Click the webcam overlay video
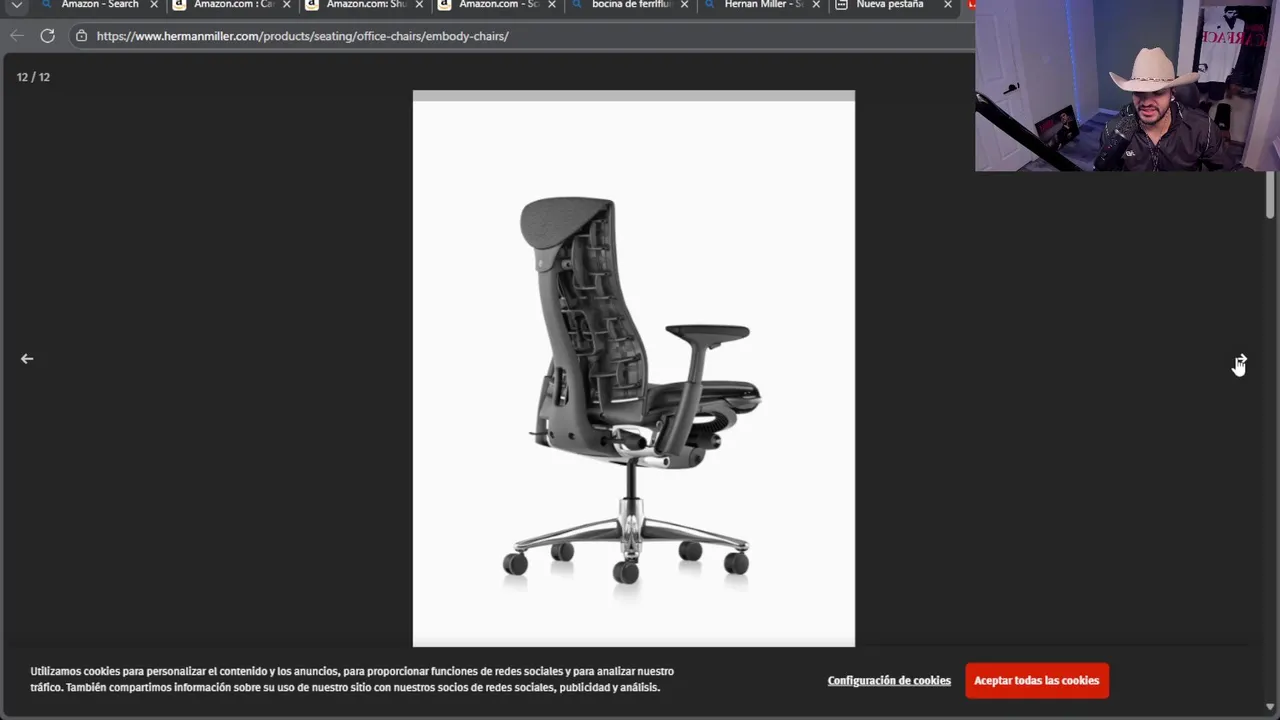 1127,86
